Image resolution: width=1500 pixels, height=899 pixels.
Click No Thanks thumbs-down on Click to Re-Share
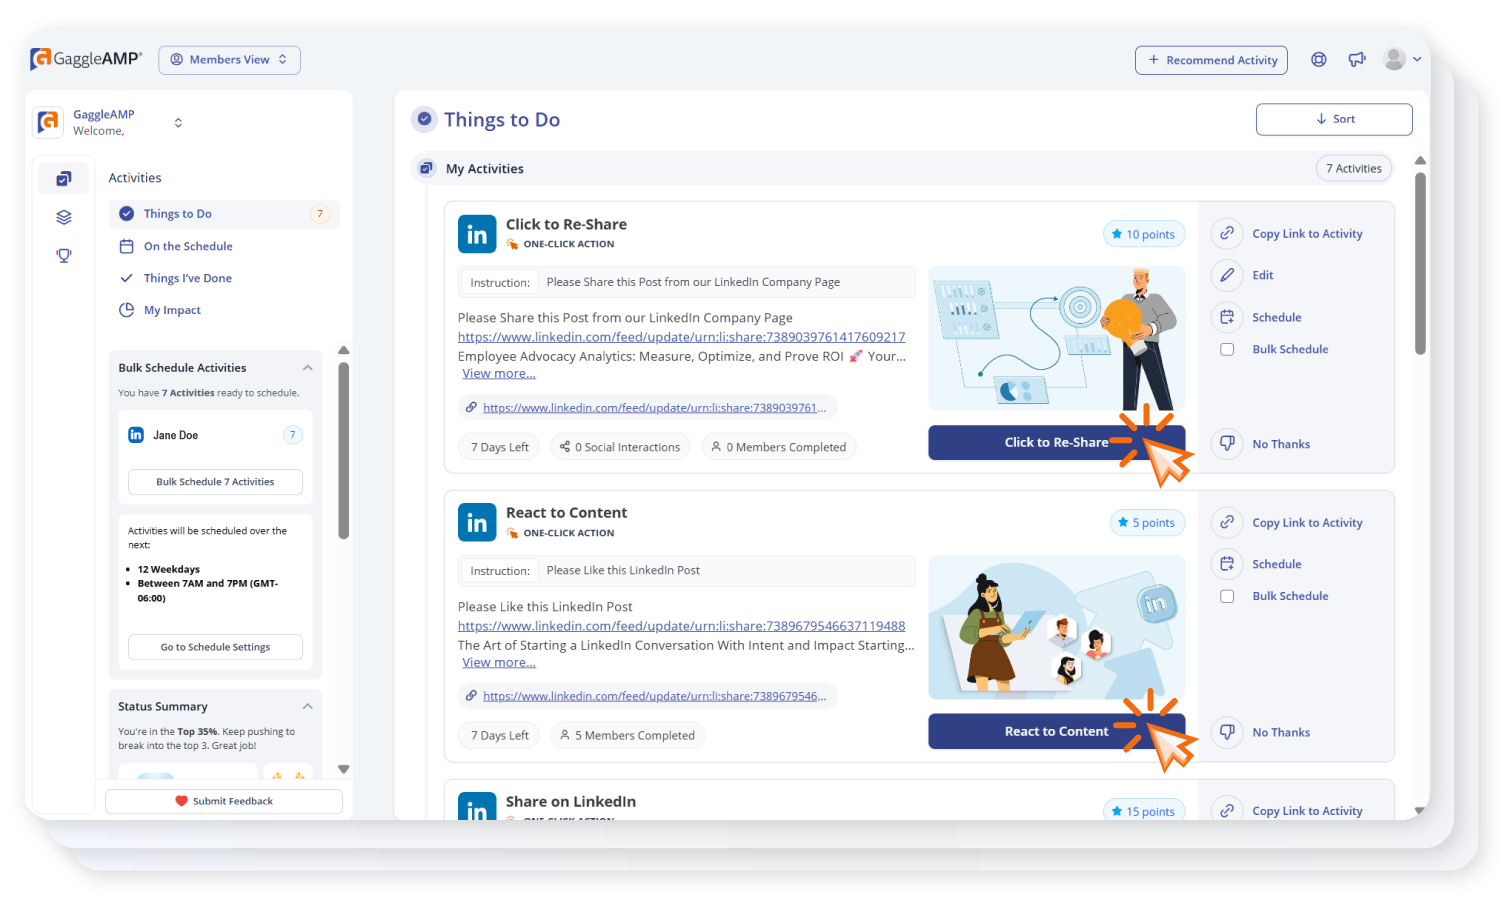point(1227,443)
